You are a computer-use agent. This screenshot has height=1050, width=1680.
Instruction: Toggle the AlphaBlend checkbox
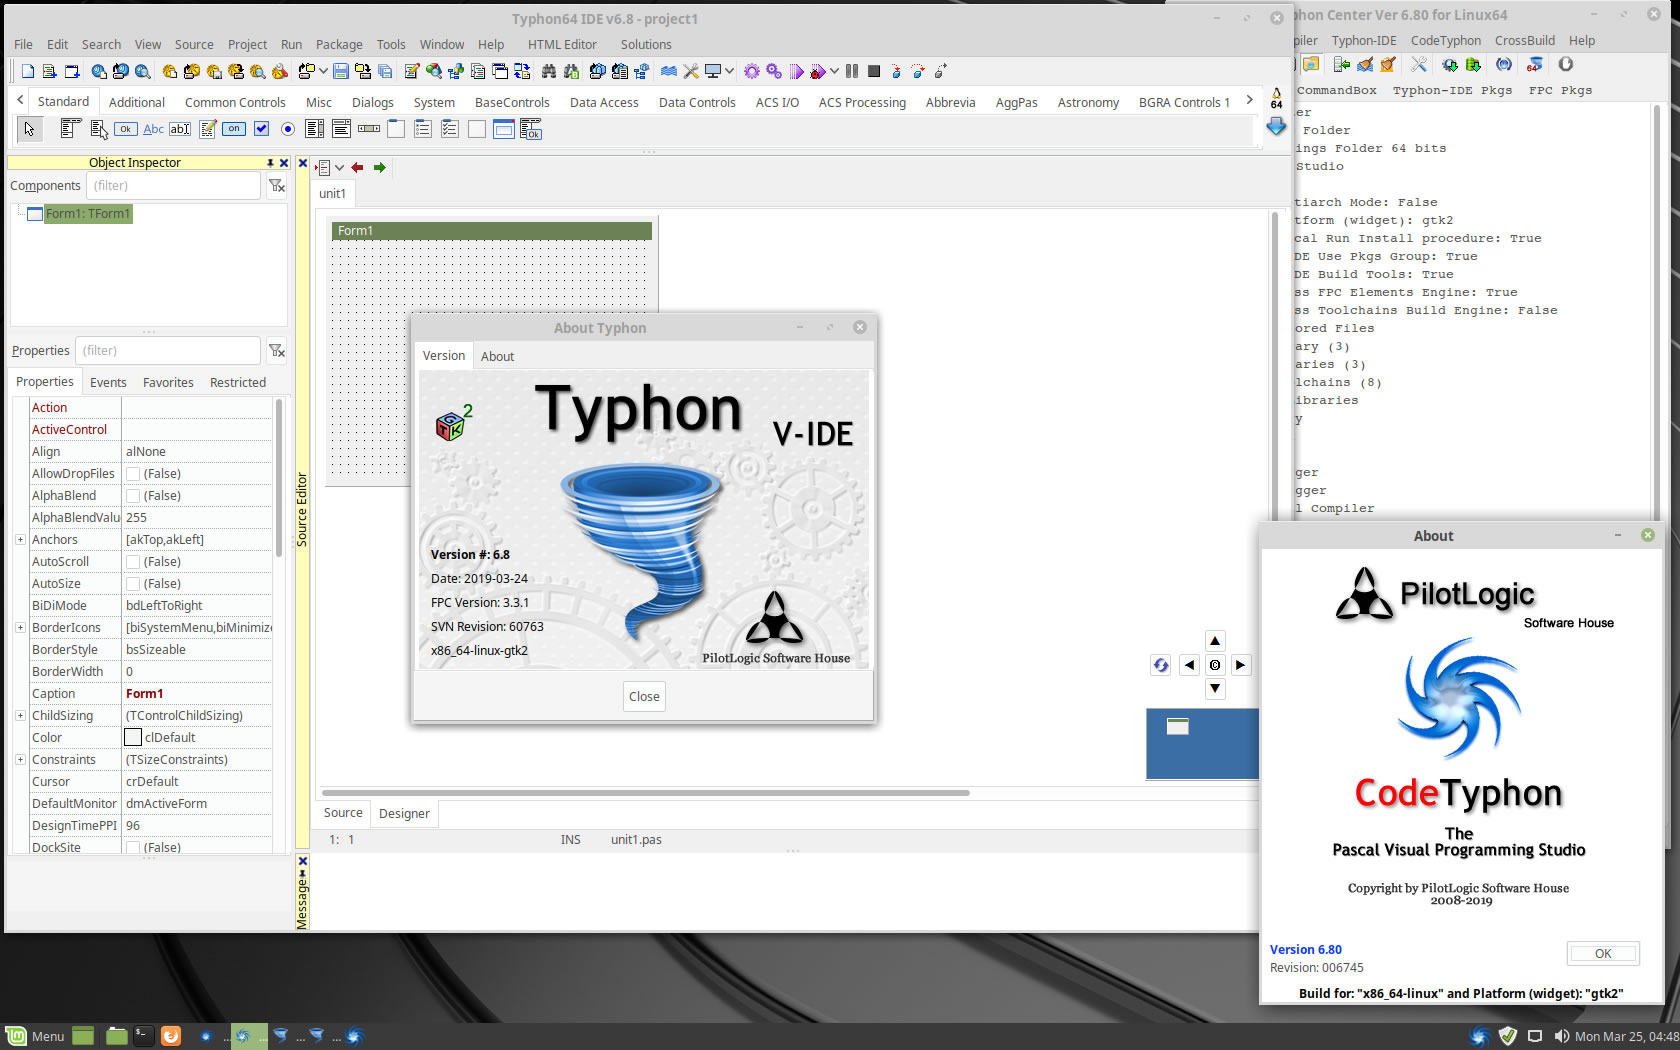[133, 496]
